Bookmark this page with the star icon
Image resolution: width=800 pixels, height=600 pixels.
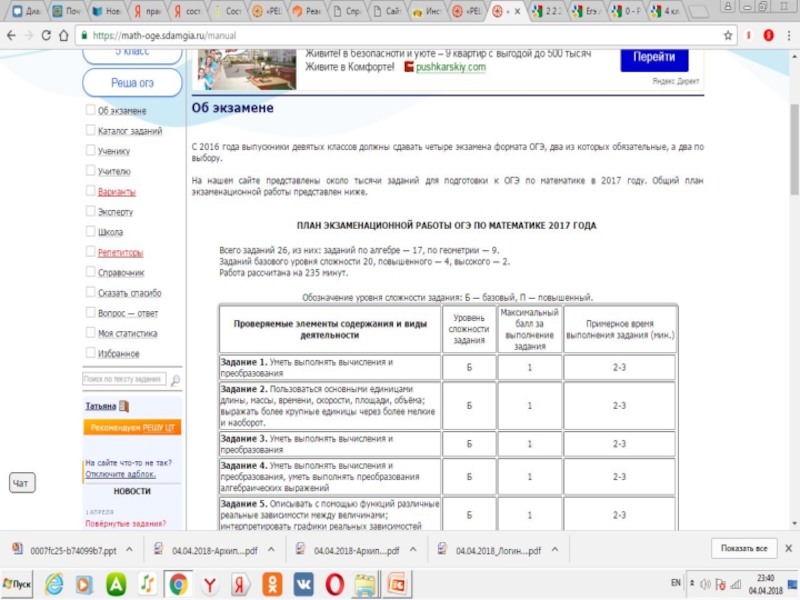click(x=728, y=35)
